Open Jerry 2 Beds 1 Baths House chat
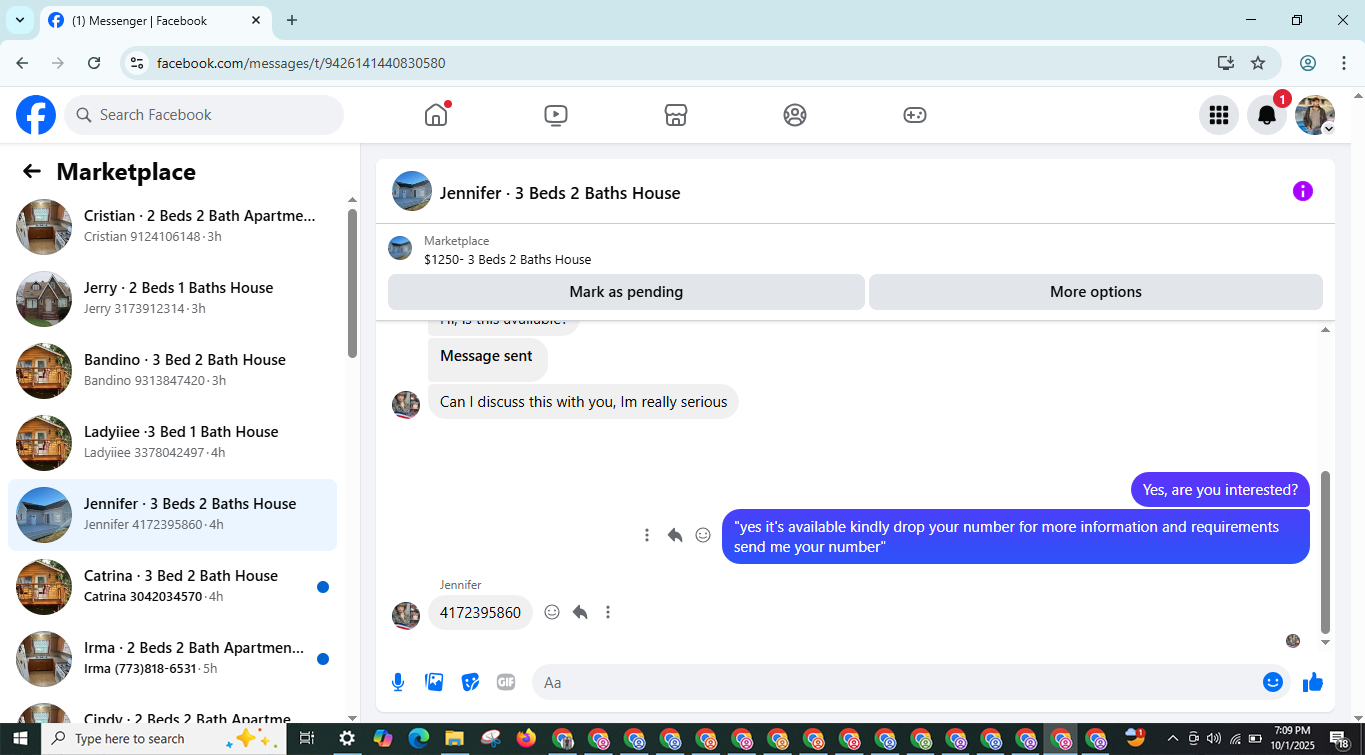Viewport: 1365px width, 755px height. pos(172,299)
